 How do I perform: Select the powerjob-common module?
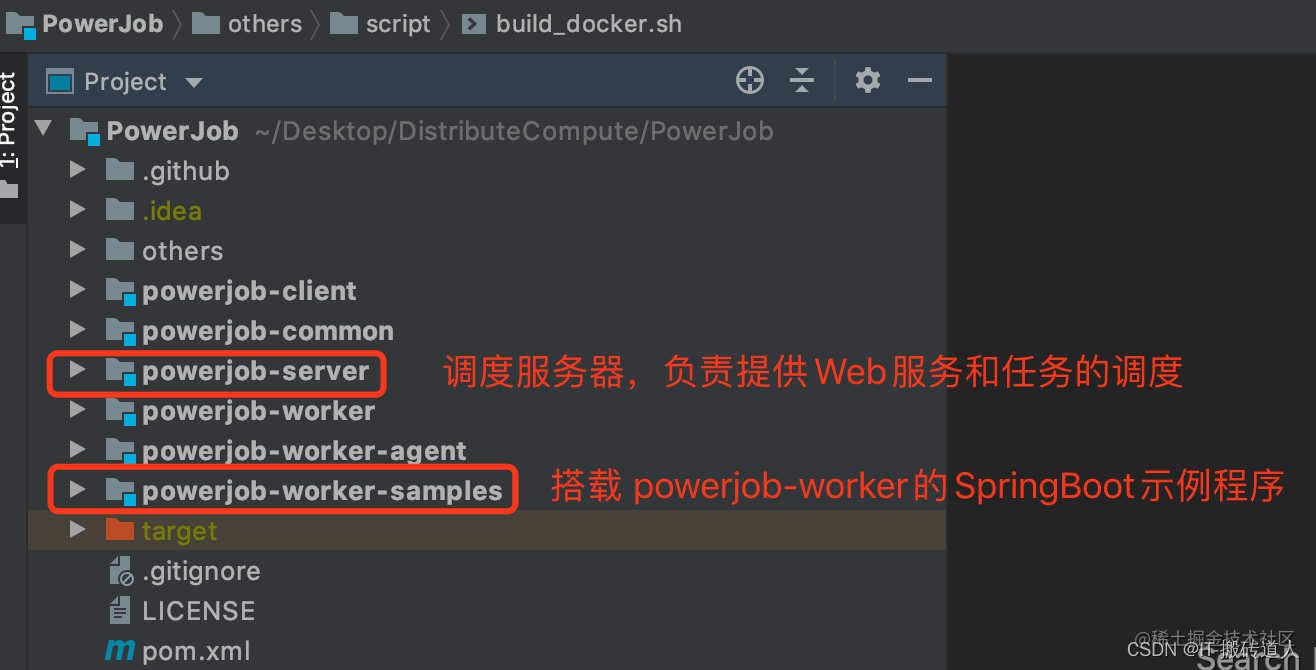[268, 331]
